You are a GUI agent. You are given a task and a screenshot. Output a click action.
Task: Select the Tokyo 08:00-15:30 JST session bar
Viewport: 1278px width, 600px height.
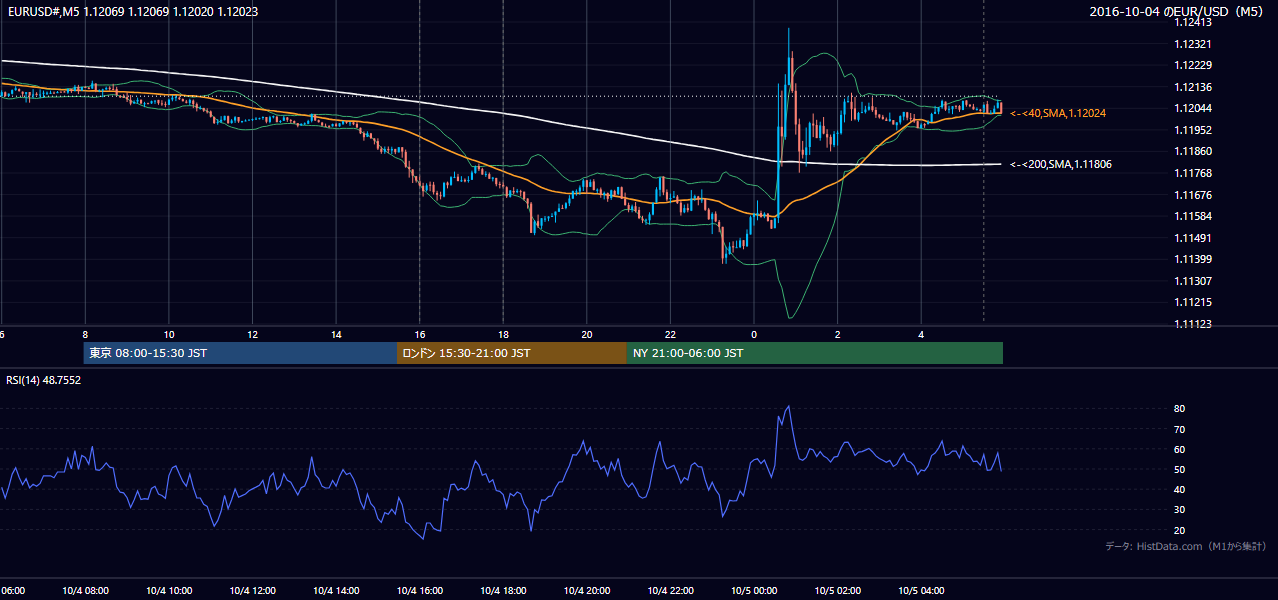tap(240, 353)
